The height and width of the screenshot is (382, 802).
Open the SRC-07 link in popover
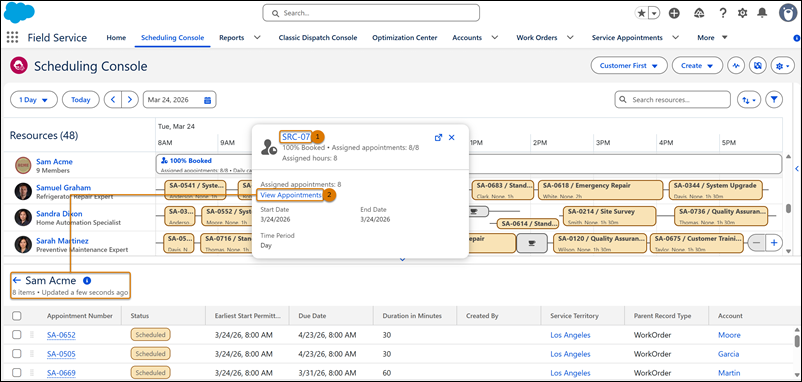click(296, 137)
